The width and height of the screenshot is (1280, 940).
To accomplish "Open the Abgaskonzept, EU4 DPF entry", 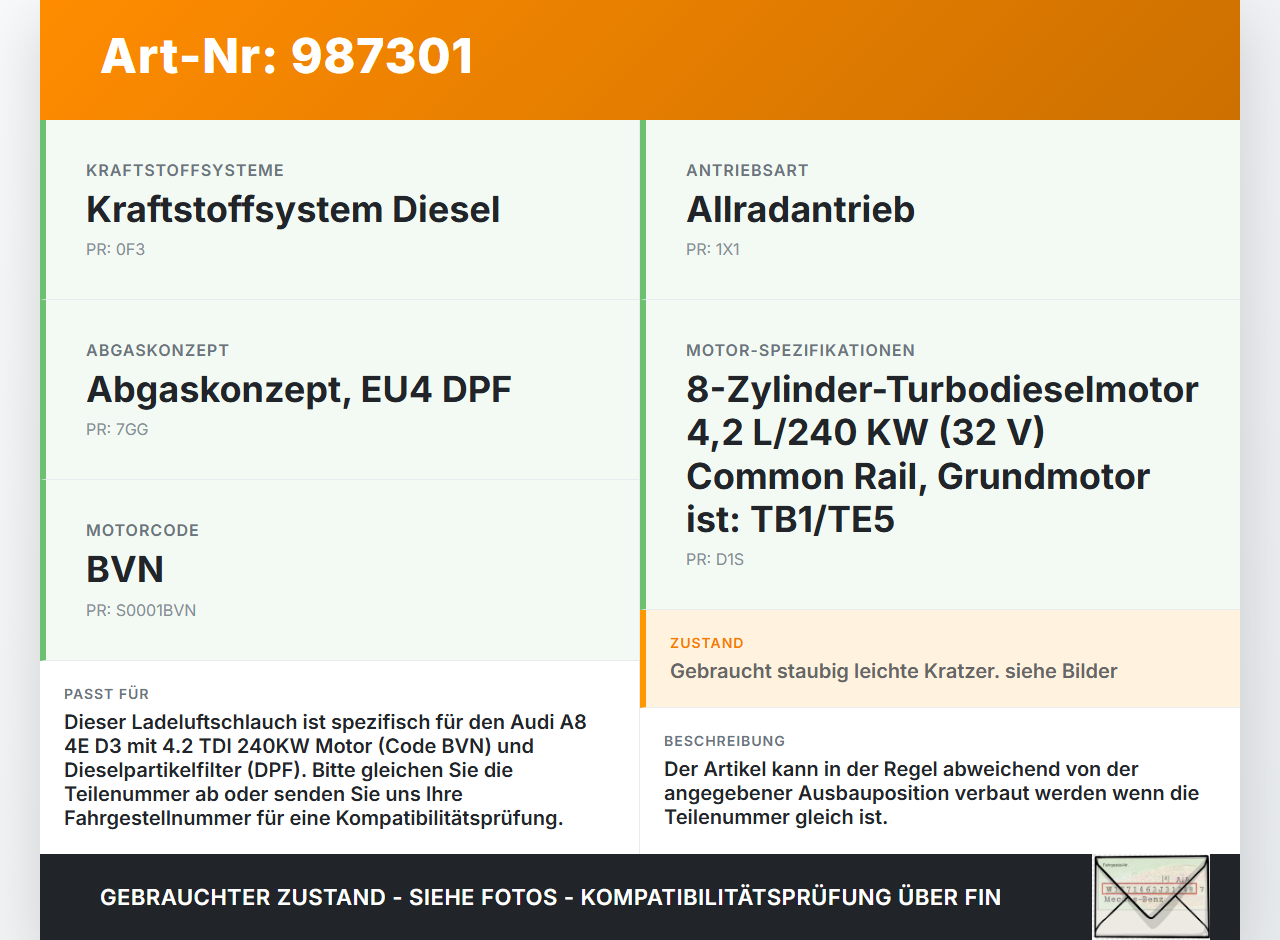I will tap(298, 390).
